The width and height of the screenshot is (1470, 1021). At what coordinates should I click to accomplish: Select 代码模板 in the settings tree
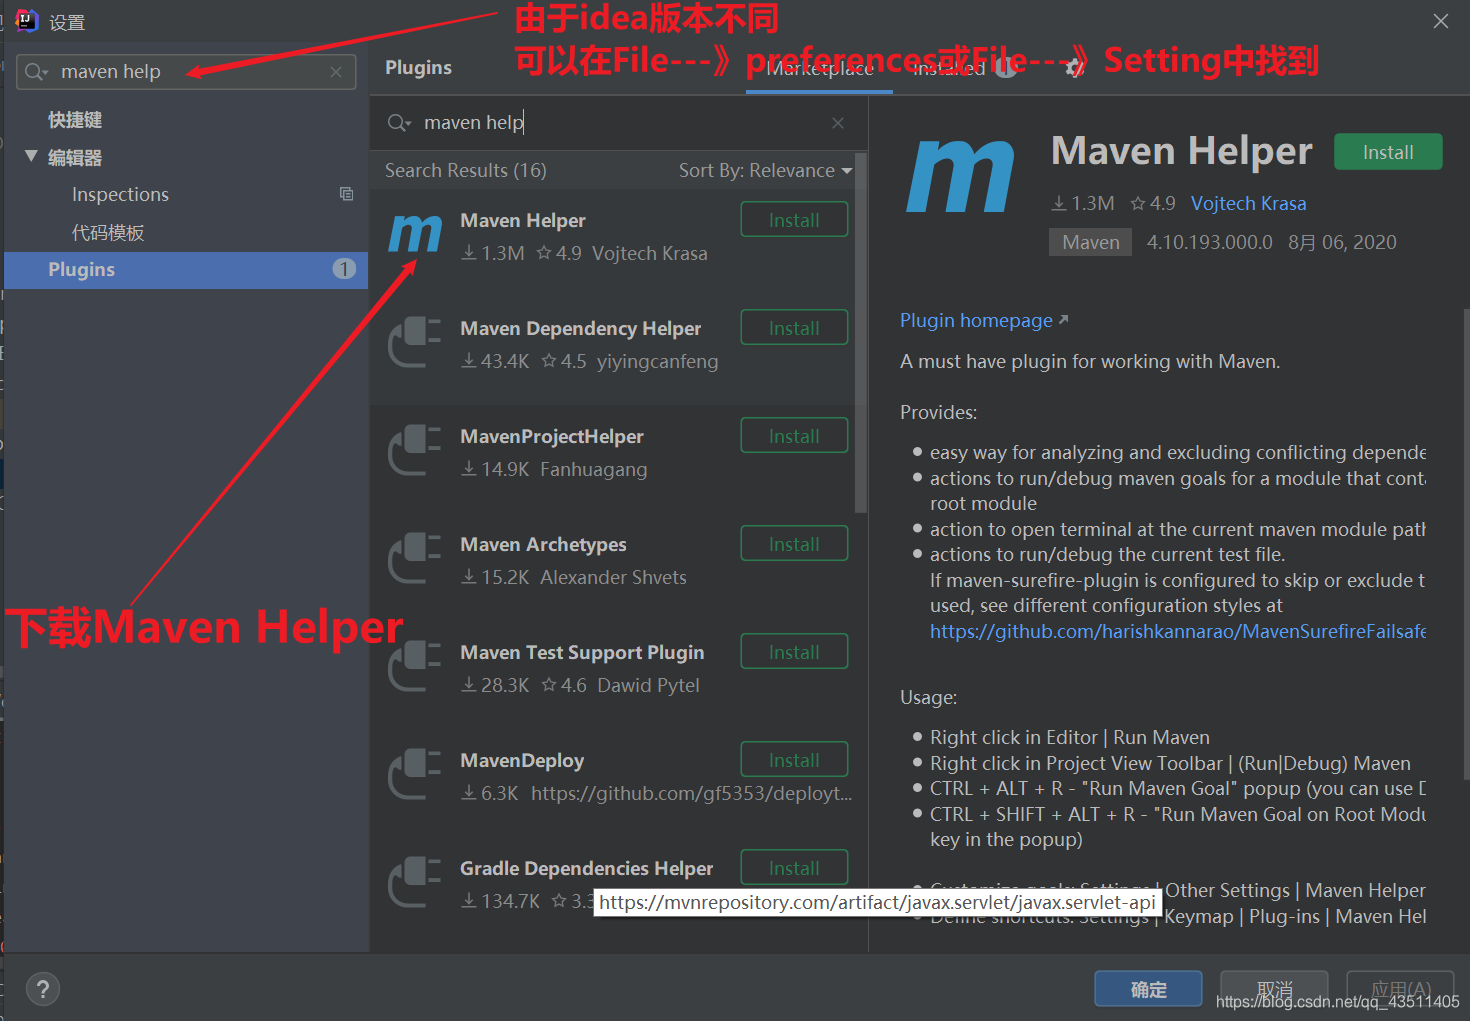(x=108, y=233)
